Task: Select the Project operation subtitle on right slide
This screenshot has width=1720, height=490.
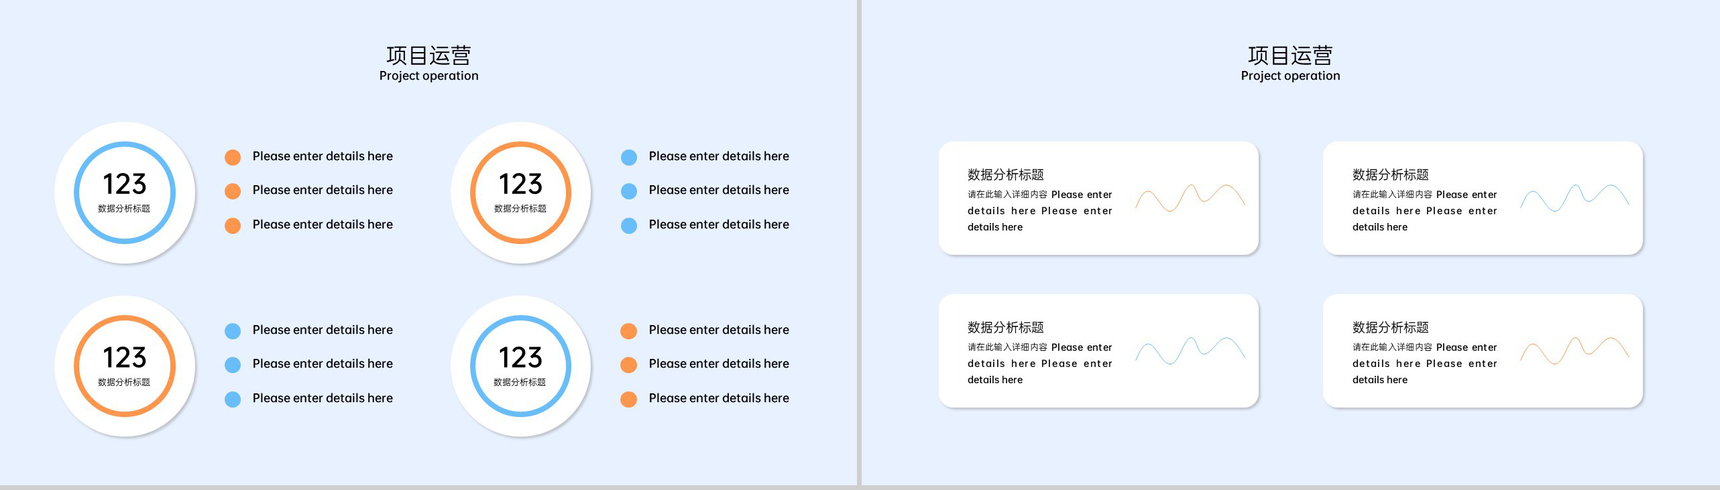Action: (1290, 76)
